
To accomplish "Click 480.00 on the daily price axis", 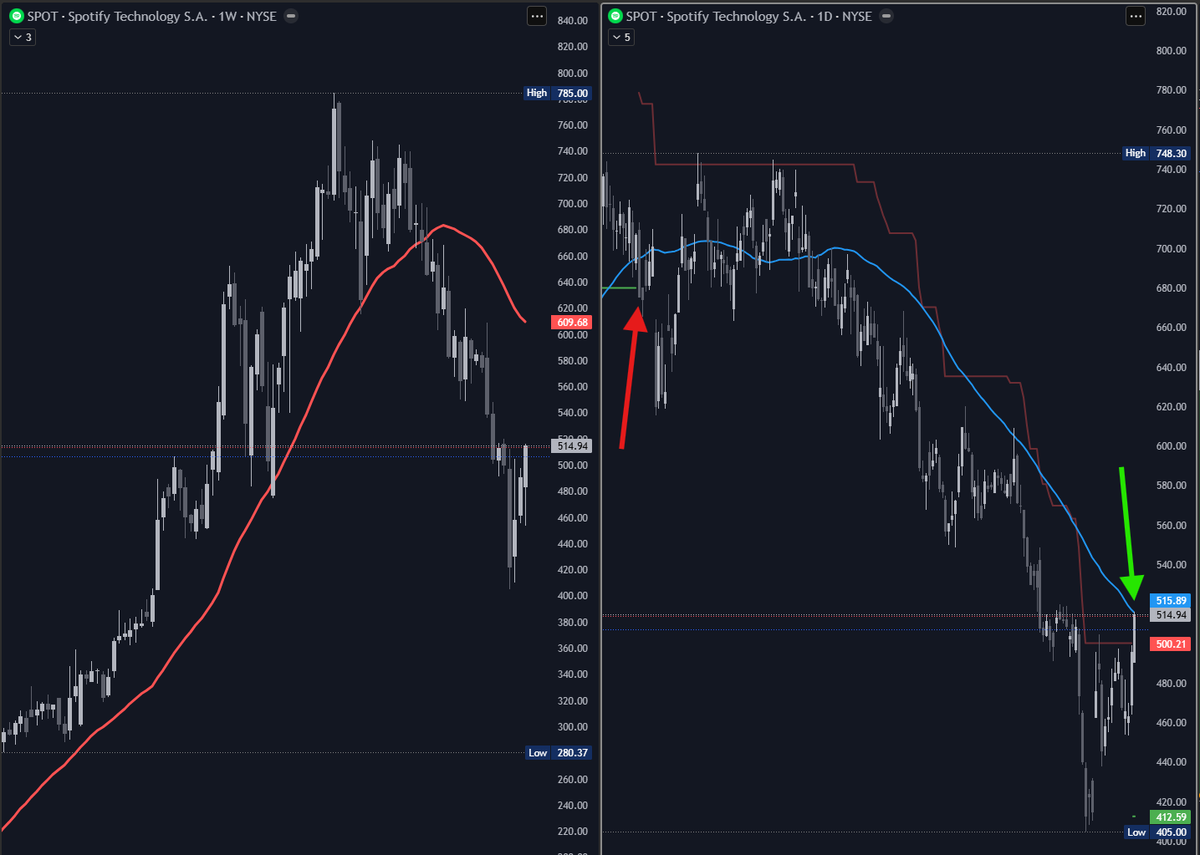I will click(x=1172, y=683).
